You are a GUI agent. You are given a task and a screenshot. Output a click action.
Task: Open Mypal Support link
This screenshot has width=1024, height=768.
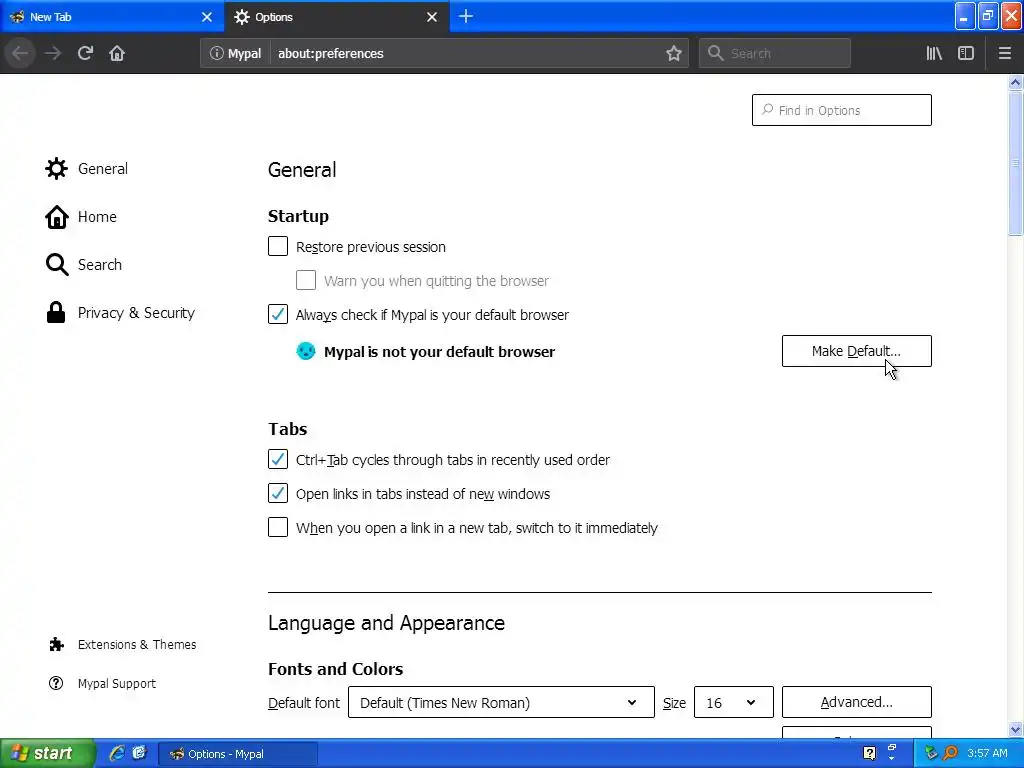click(x=116, y=684)
